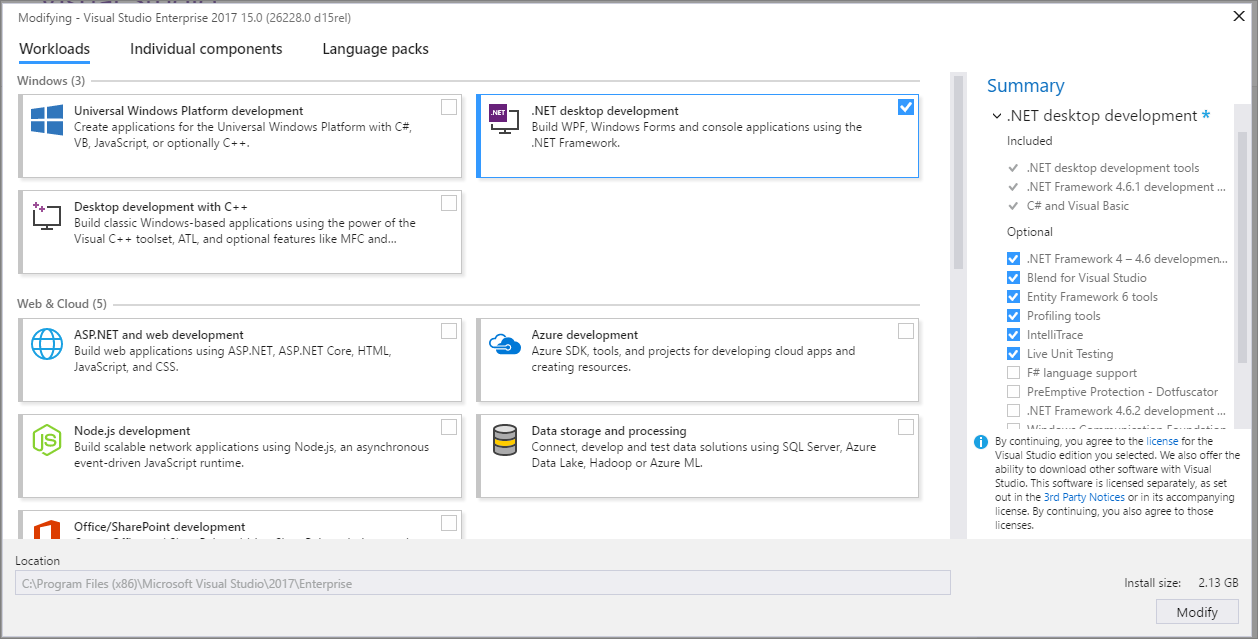Screen dimensions: 1258x639
Task: Enable F# language support option
Action: pyautogui.click(x=1013, y=373)
